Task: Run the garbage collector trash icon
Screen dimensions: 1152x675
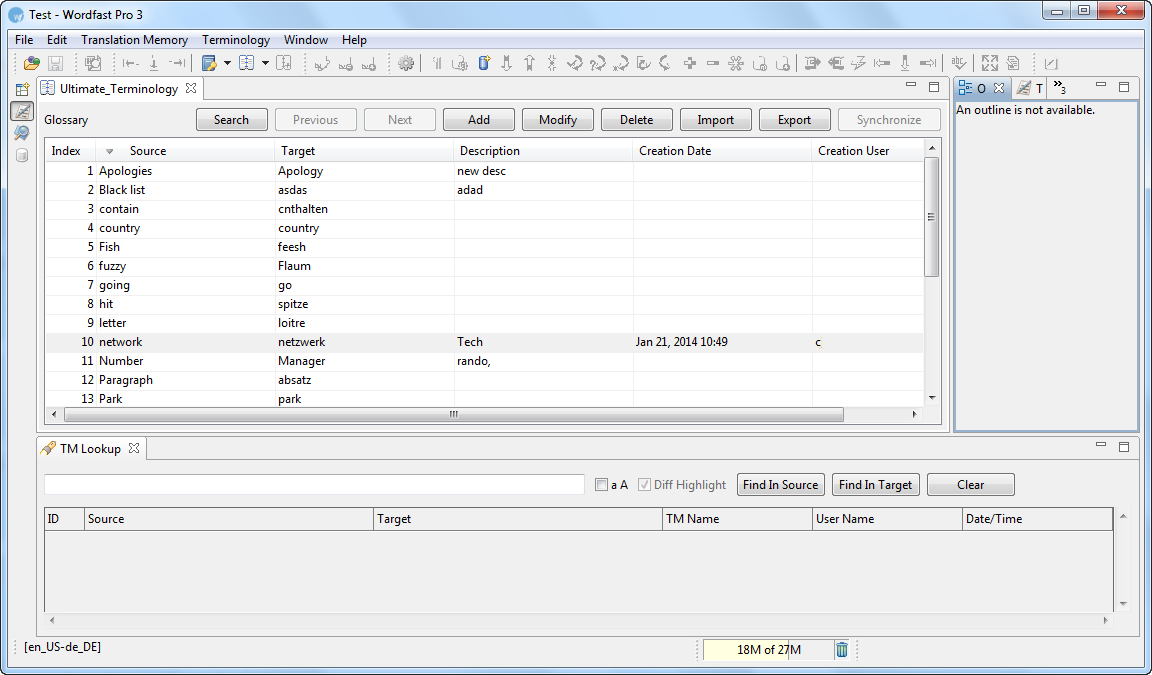Action: coord(842,649)
